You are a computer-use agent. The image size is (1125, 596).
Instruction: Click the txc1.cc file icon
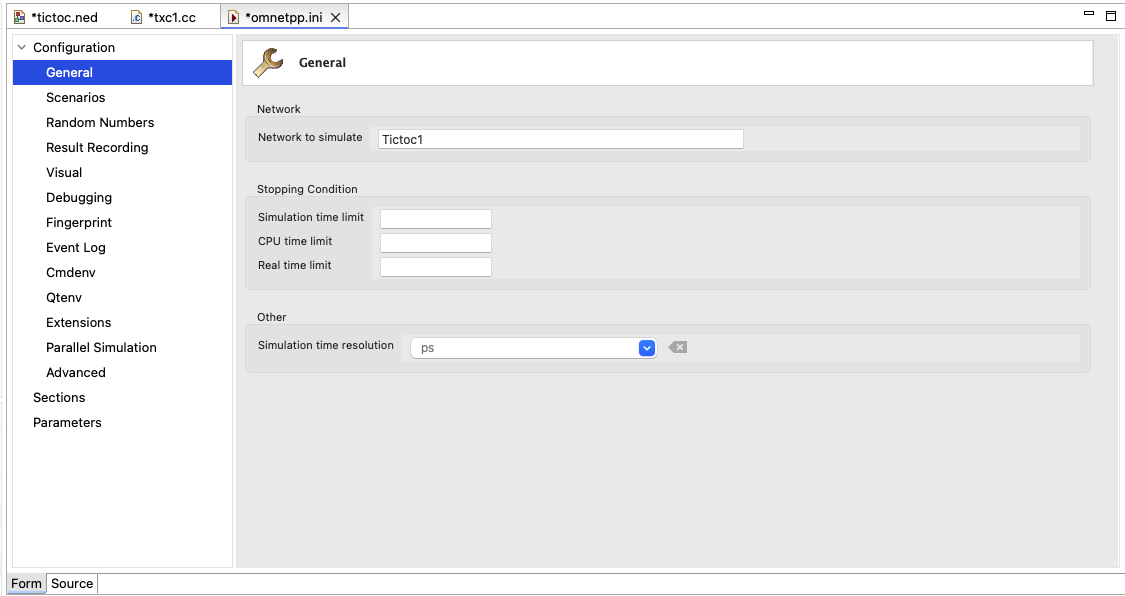tap(136, 17)
